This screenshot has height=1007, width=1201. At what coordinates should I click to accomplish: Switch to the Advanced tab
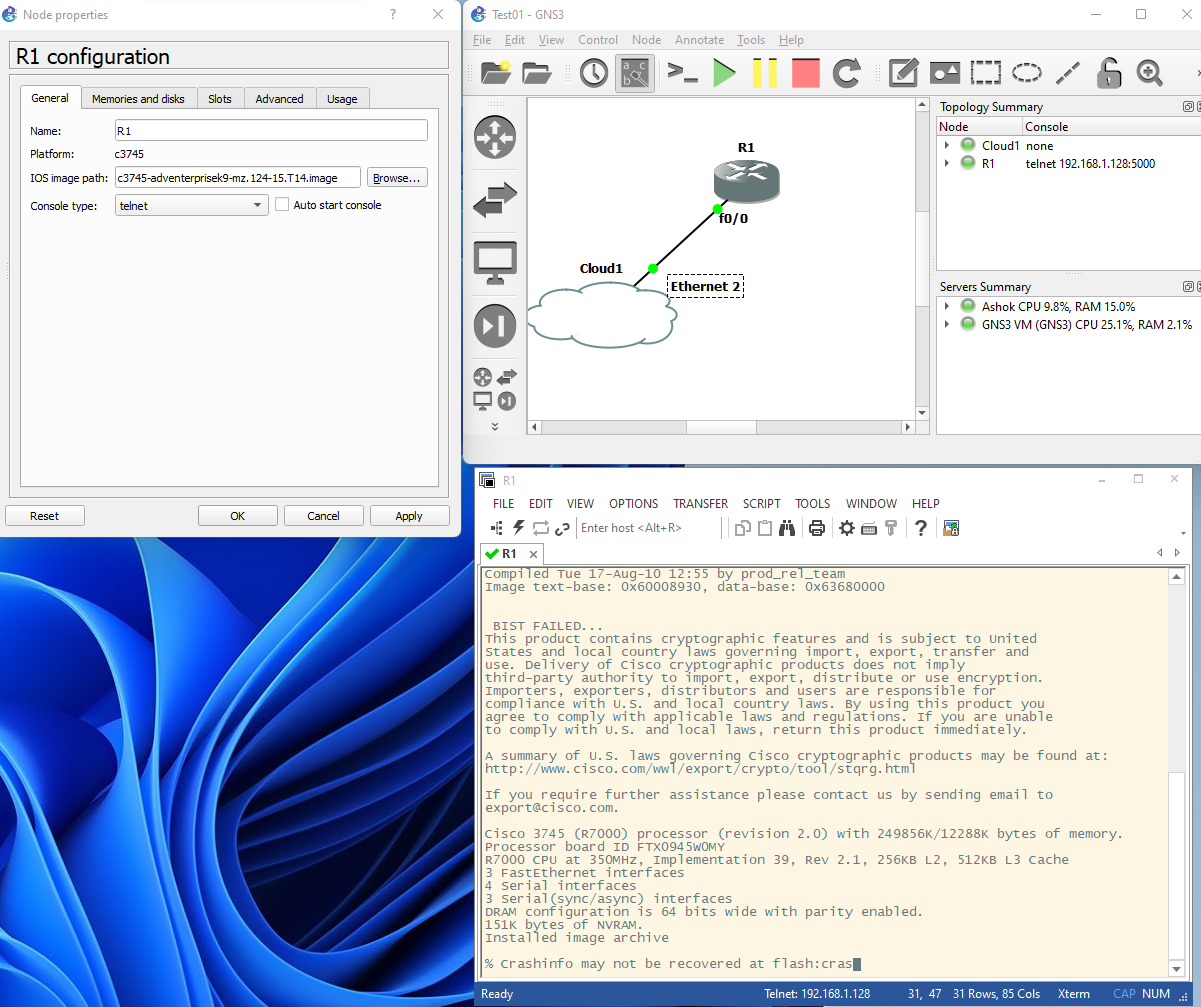coord(279,99)
